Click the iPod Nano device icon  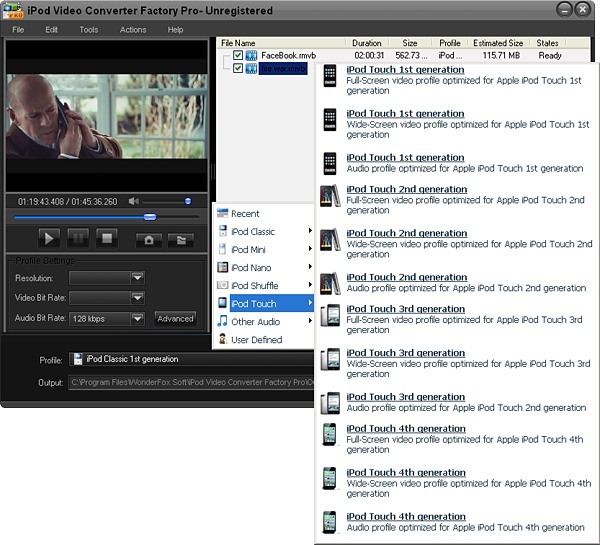pyautogui.click(x=222, y=267)
